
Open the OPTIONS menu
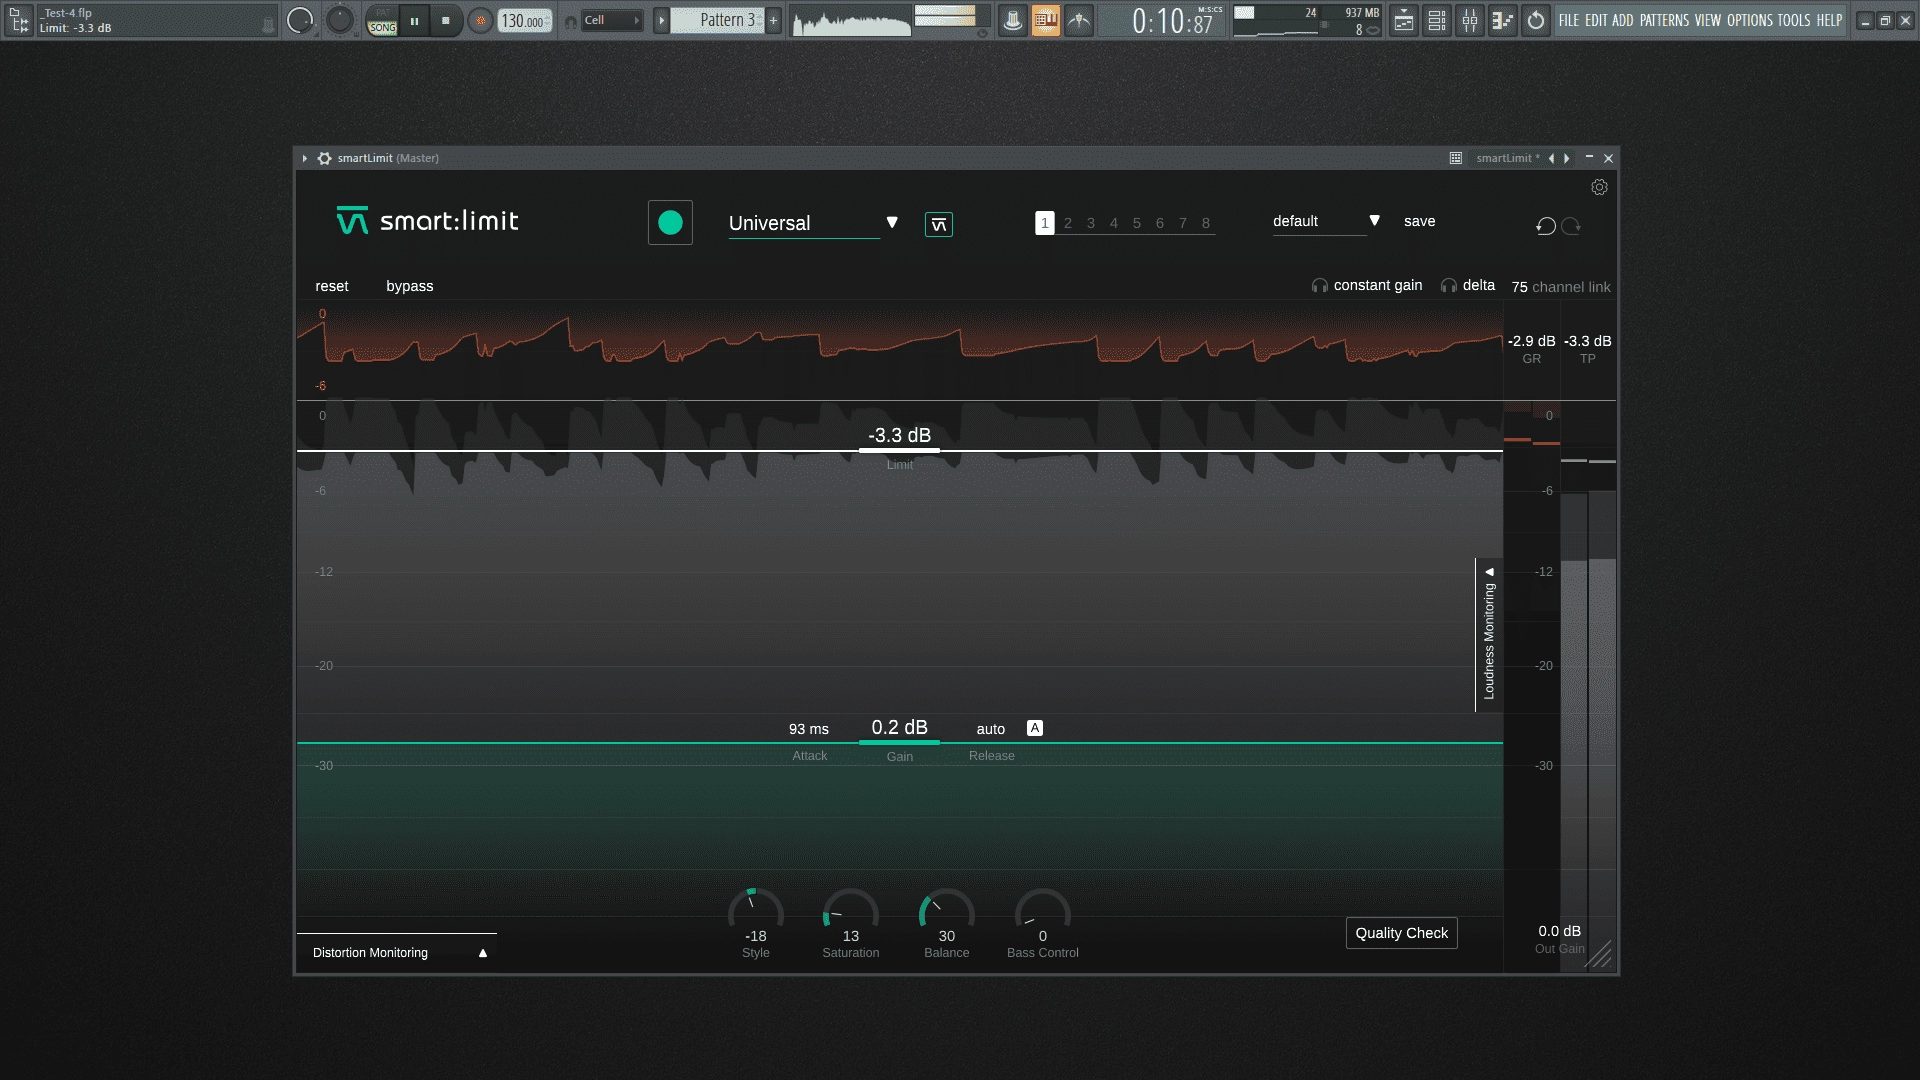tap(1749, 20)
